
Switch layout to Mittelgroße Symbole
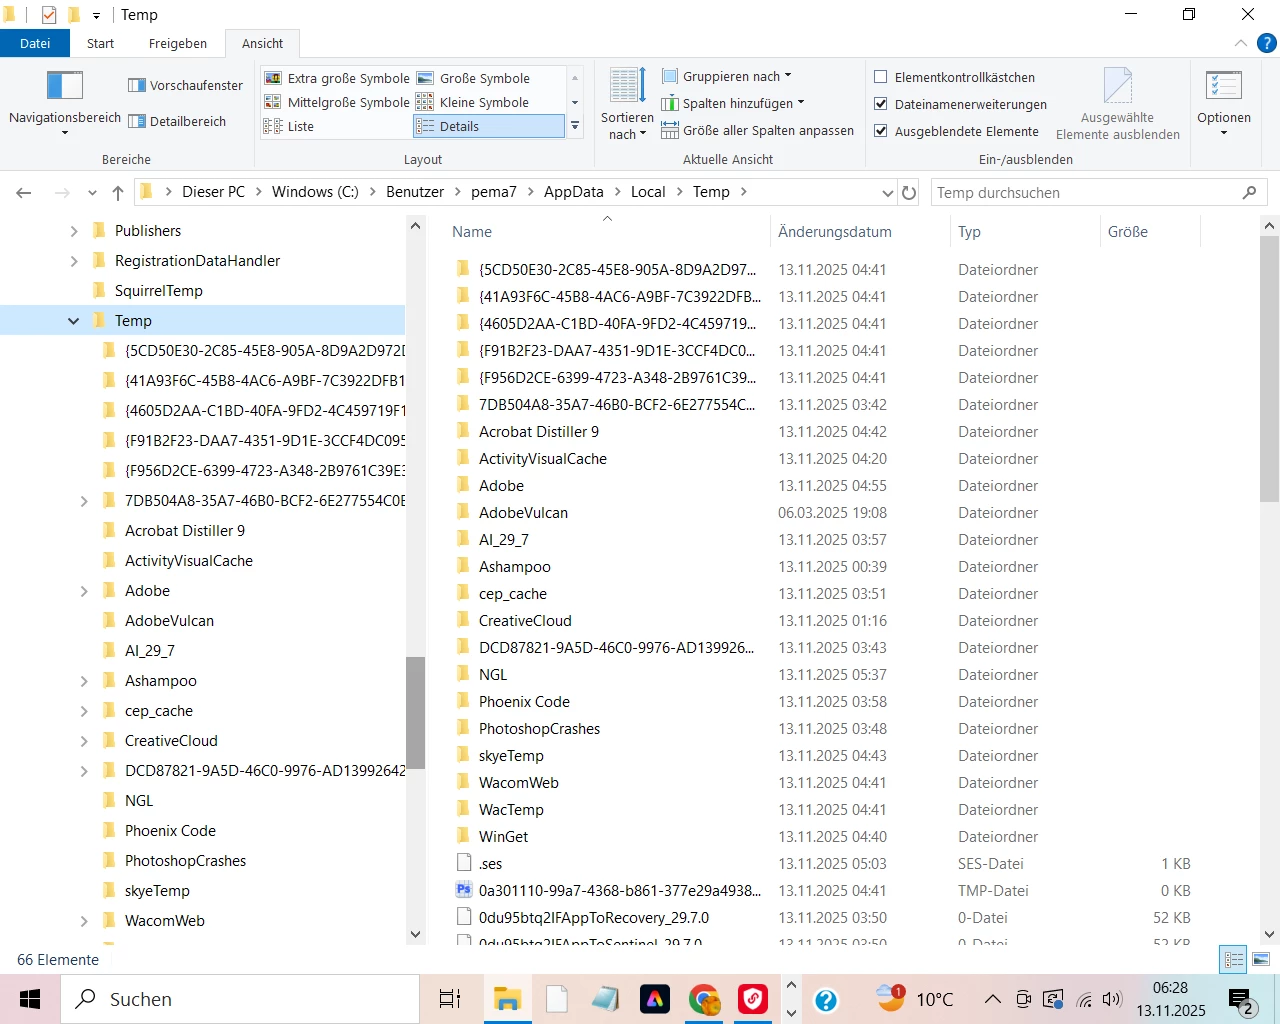(x=337, y=102)
